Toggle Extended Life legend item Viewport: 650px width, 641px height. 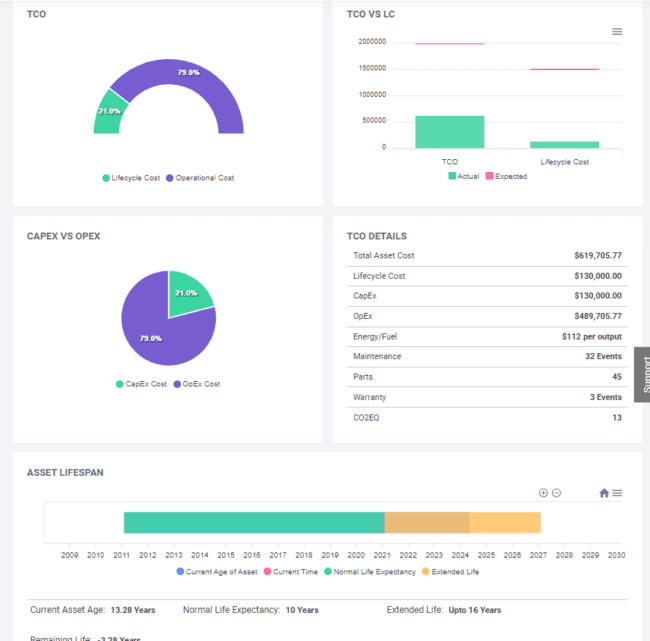pos(450,572)
